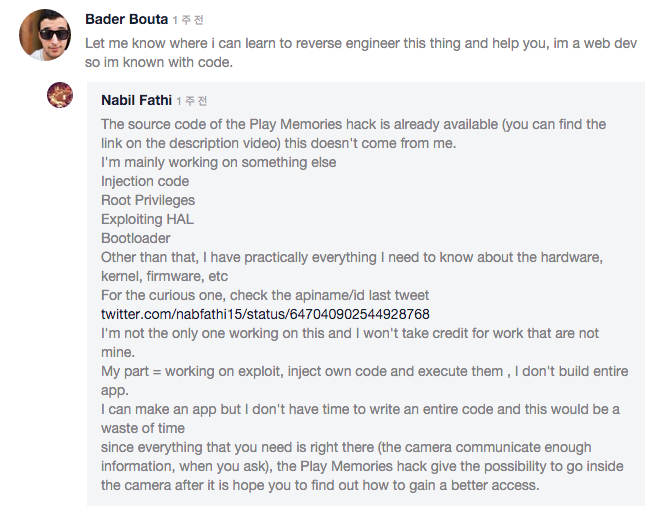Open the Bader Bouta username link
Viewport: 656px width, 507px height.
(x=126, y=20)
